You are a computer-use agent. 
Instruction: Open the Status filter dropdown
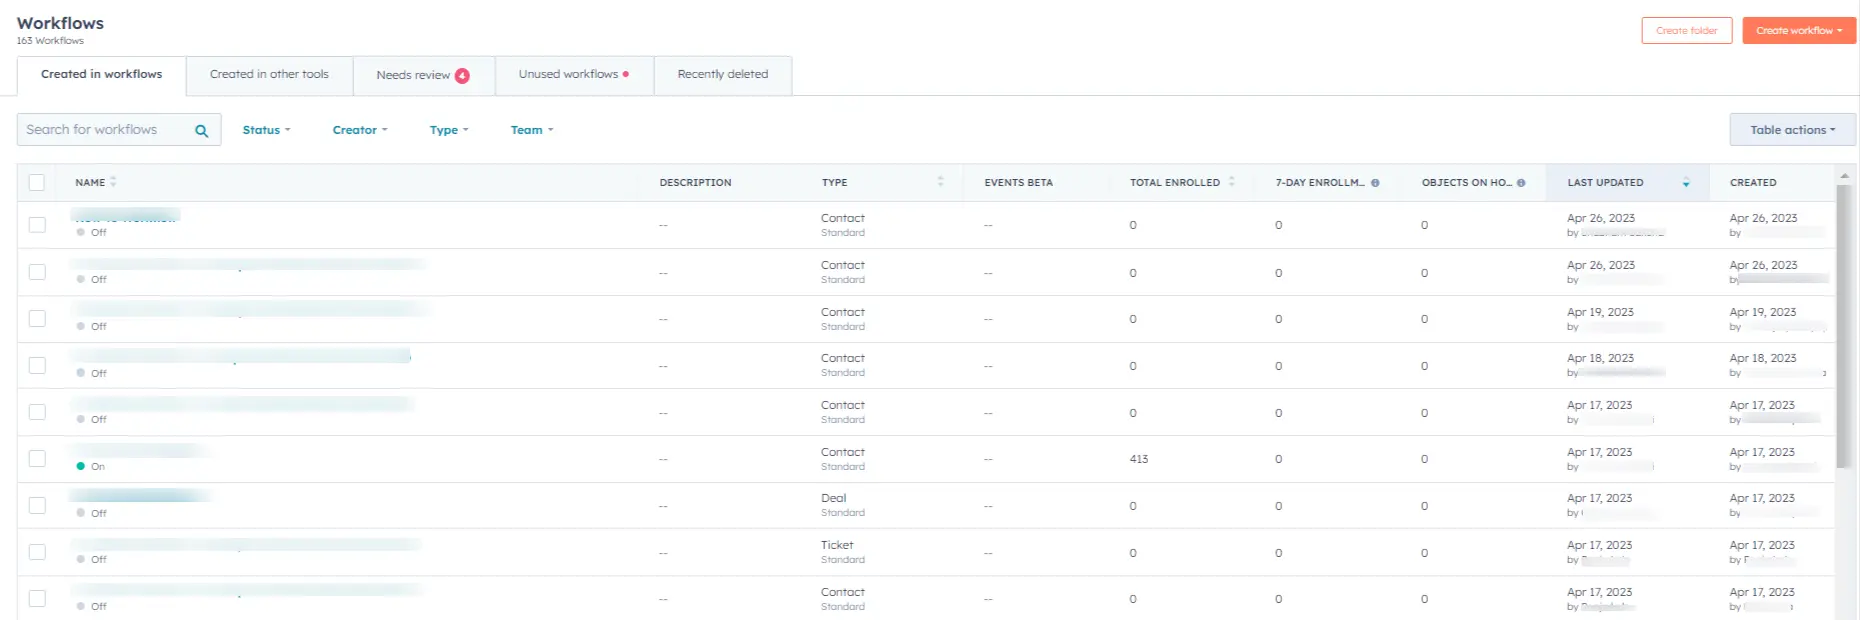266,130
